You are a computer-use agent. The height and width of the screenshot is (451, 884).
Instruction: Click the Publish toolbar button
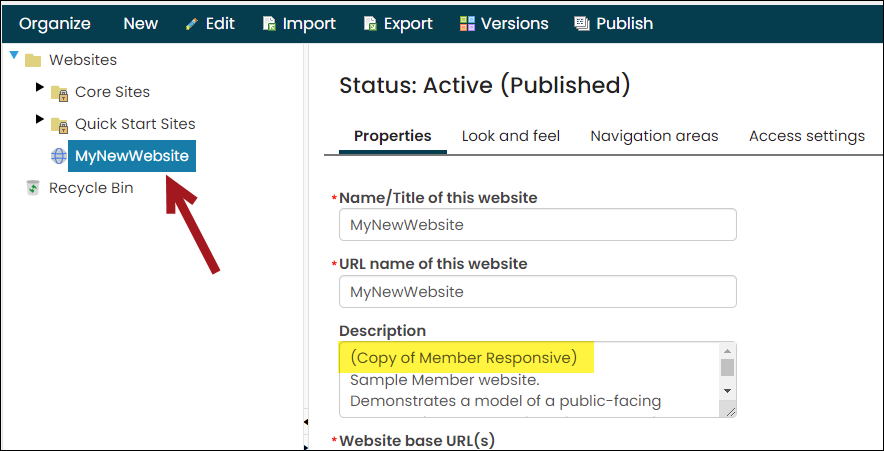pos(614,24)
